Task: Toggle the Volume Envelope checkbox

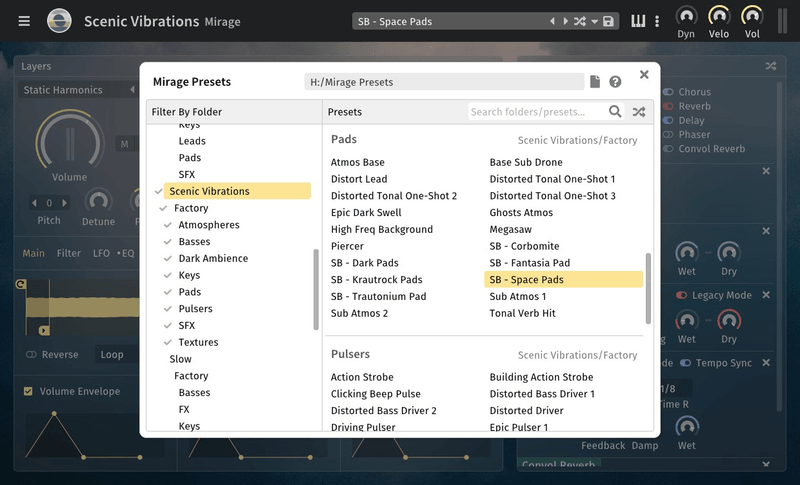Action: pos(28,391)
